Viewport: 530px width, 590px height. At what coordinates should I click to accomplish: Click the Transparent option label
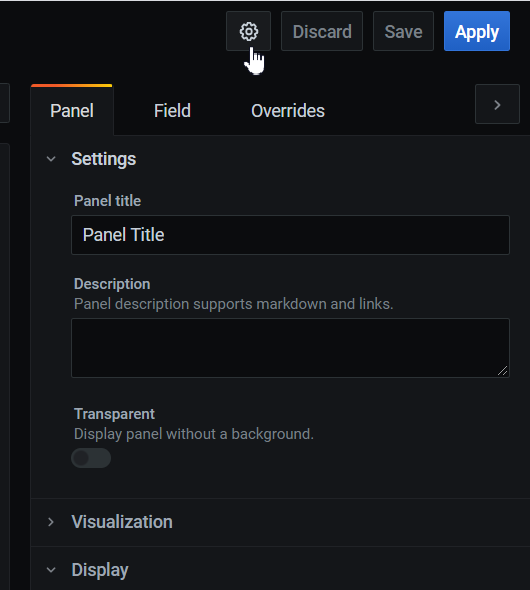tap(114, 414)
